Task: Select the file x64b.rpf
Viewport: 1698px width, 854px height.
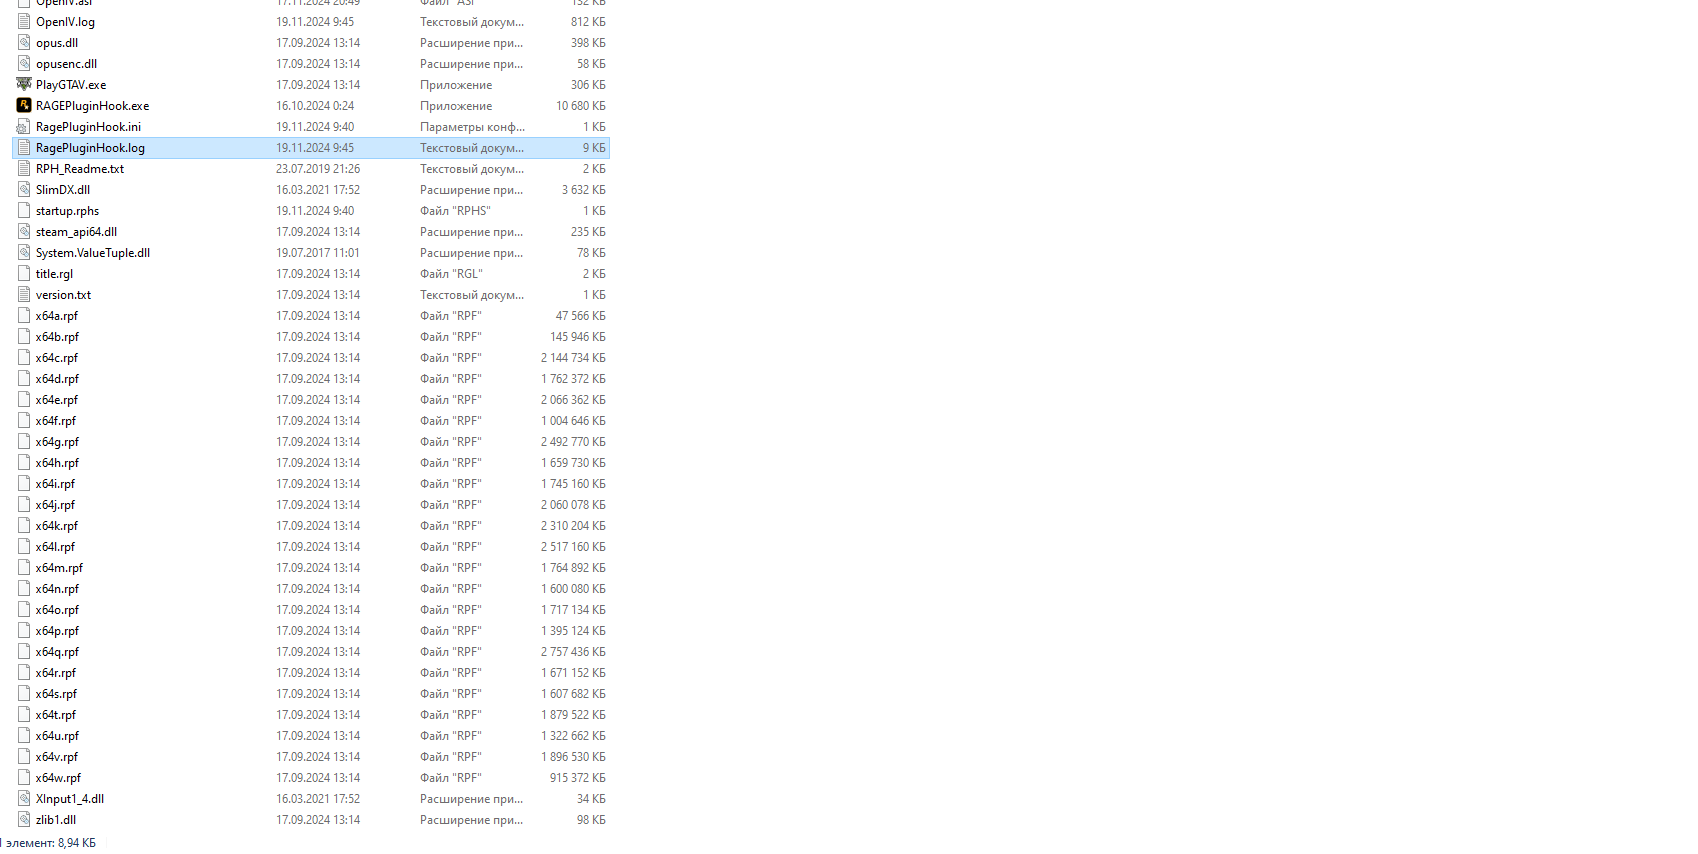Action: 57,337
